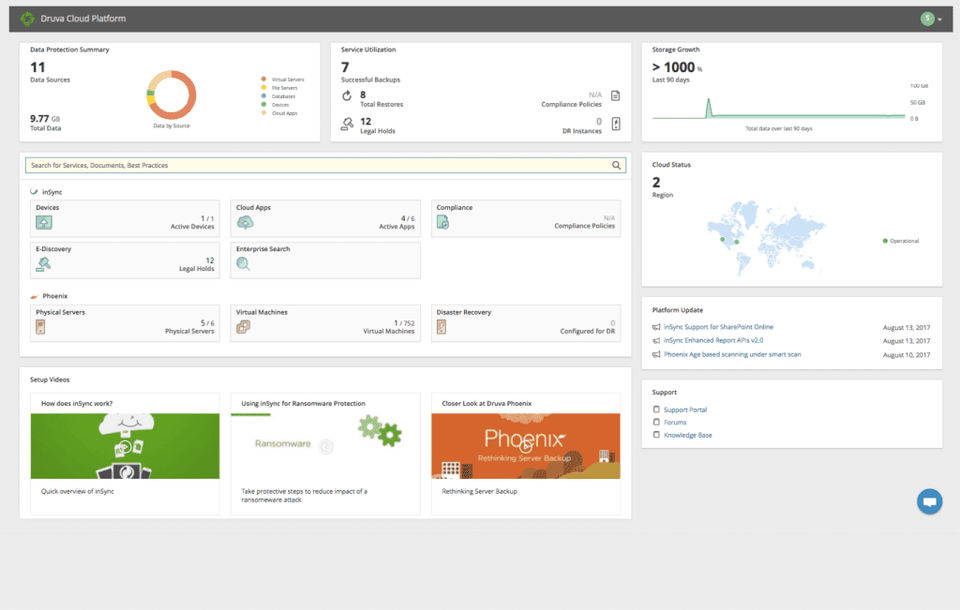Click the Druva logo in the header

point(28,18)
